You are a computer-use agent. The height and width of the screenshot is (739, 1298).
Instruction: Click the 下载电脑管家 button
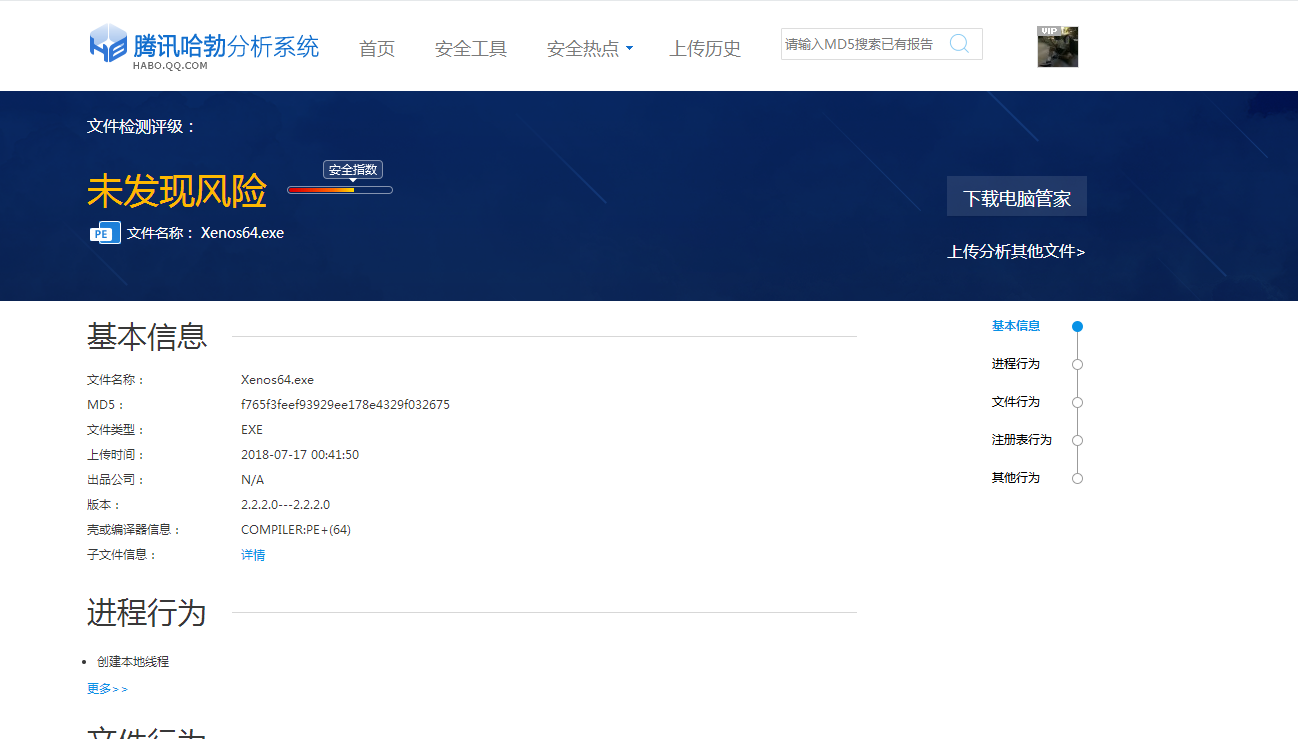pyautogui.click(x=1017, y=197)
